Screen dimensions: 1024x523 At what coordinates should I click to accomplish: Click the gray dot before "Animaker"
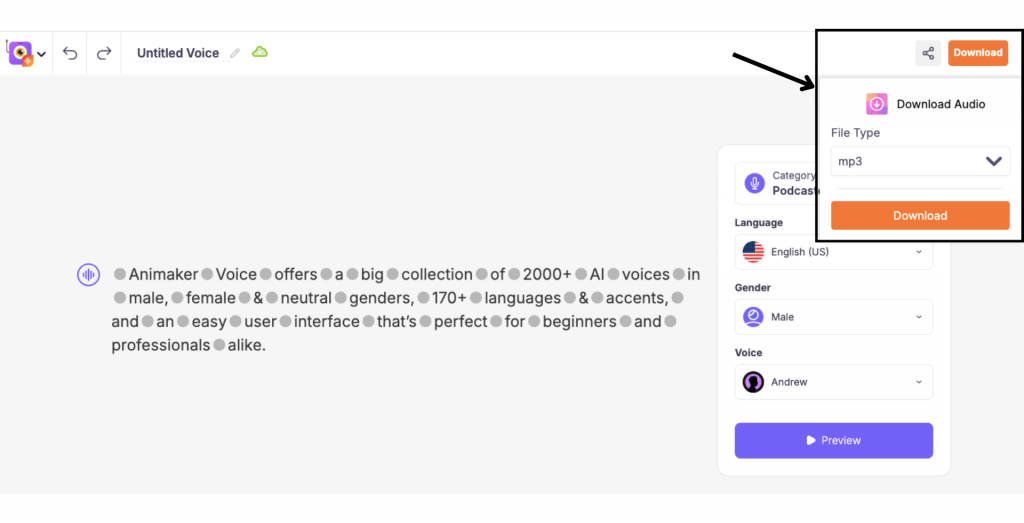[120, 274]
